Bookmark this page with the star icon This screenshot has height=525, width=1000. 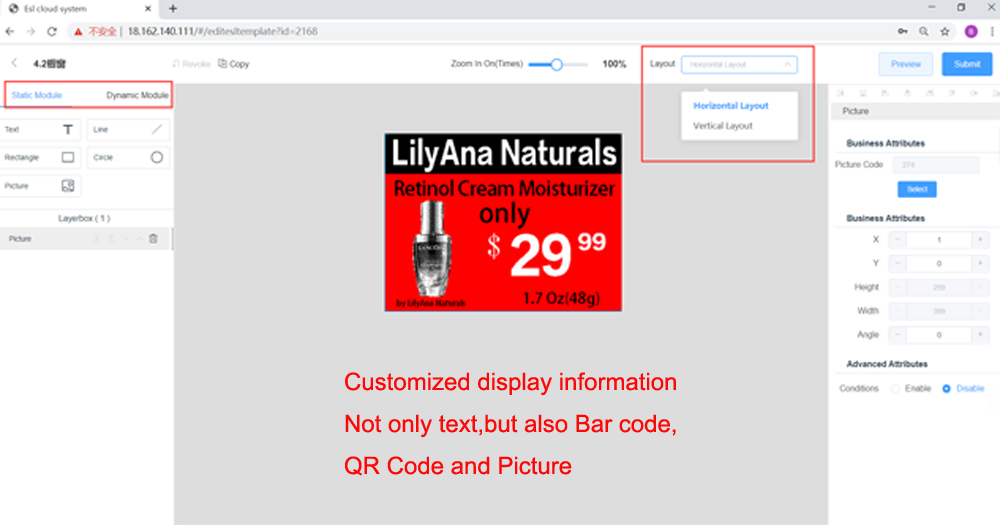[945, 31]
